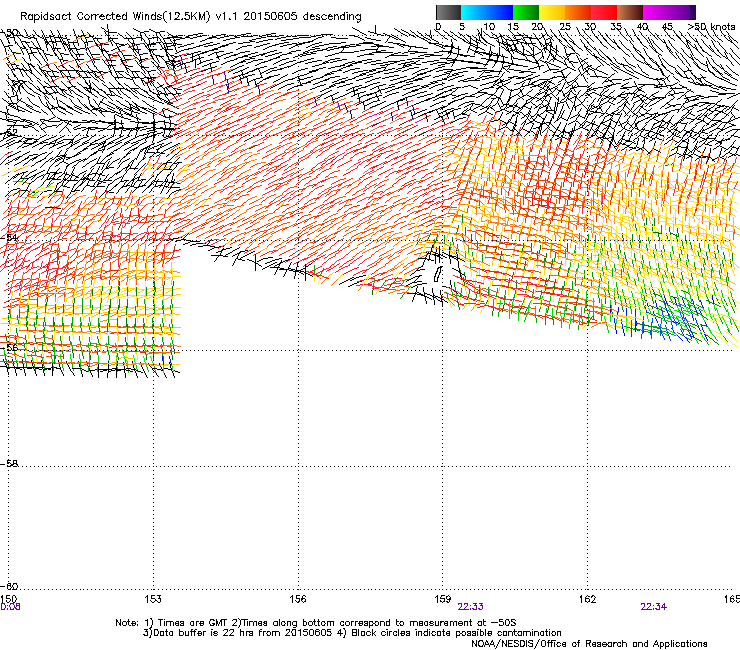Viewport: 740px width, 650px height.
Task: Click the legend tick label '25'
Action: (x=565, y=27)
